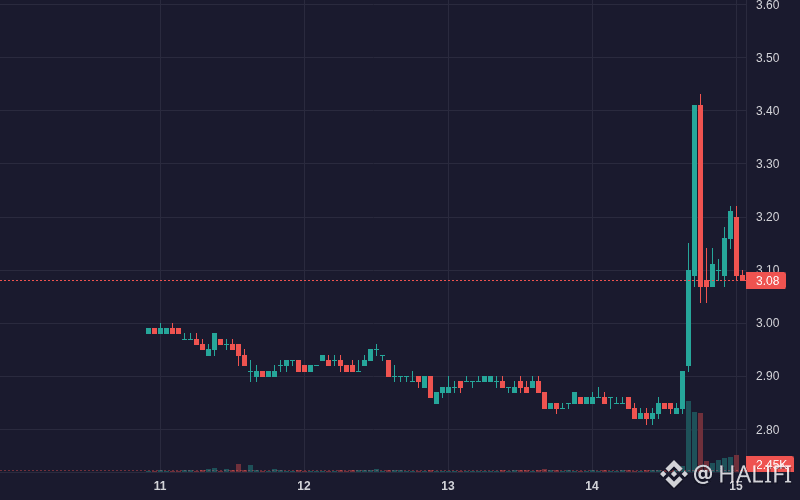Select the 3.50 price axis label
The width and height of the screenshot is (800, 500).
tap(767, 58)
